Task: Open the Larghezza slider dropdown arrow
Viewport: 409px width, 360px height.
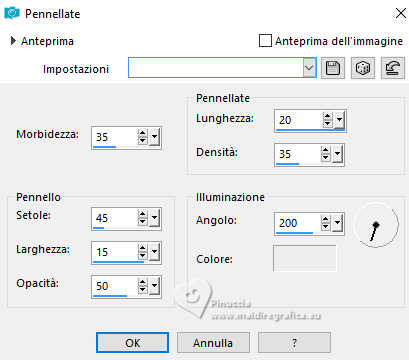Action: [154, 252]
